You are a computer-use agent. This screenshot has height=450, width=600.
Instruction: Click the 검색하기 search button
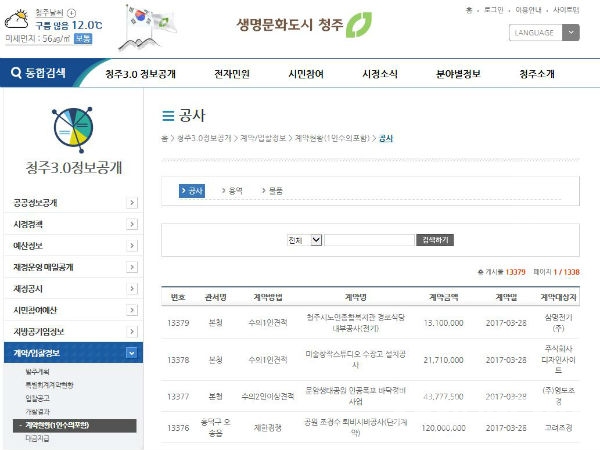[x=437, y=240]
